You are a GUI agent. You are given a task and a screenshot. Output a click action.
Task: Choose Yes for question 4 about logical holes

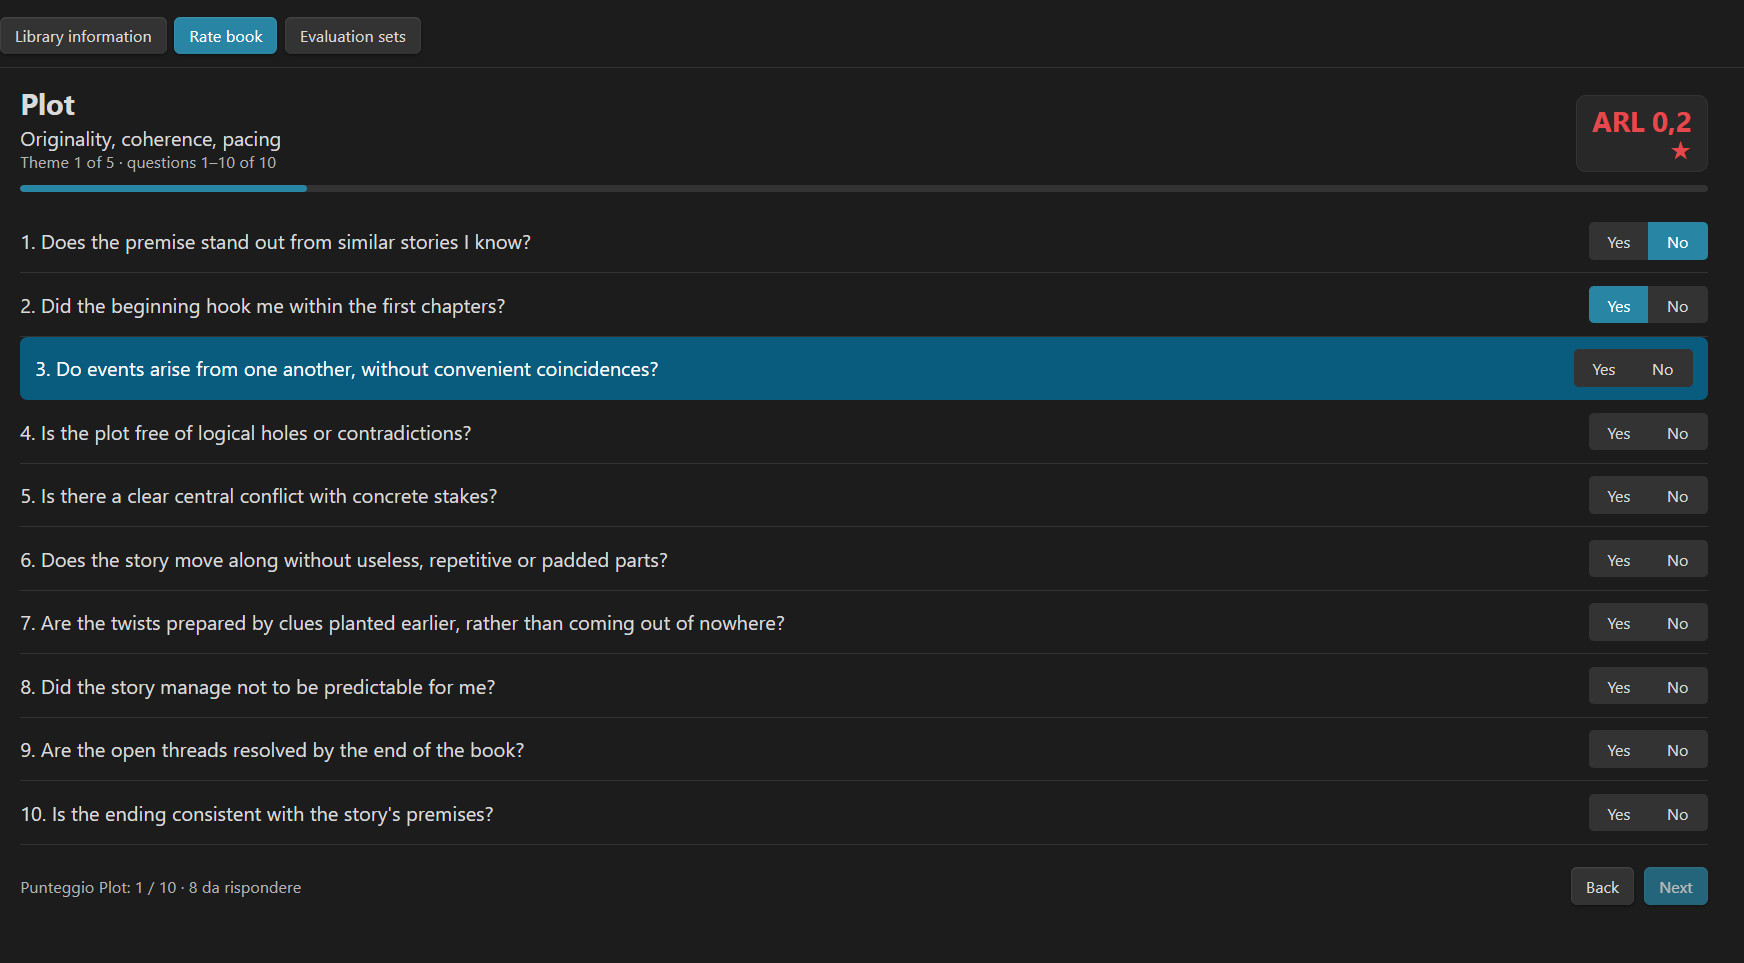pos(1618,433)
